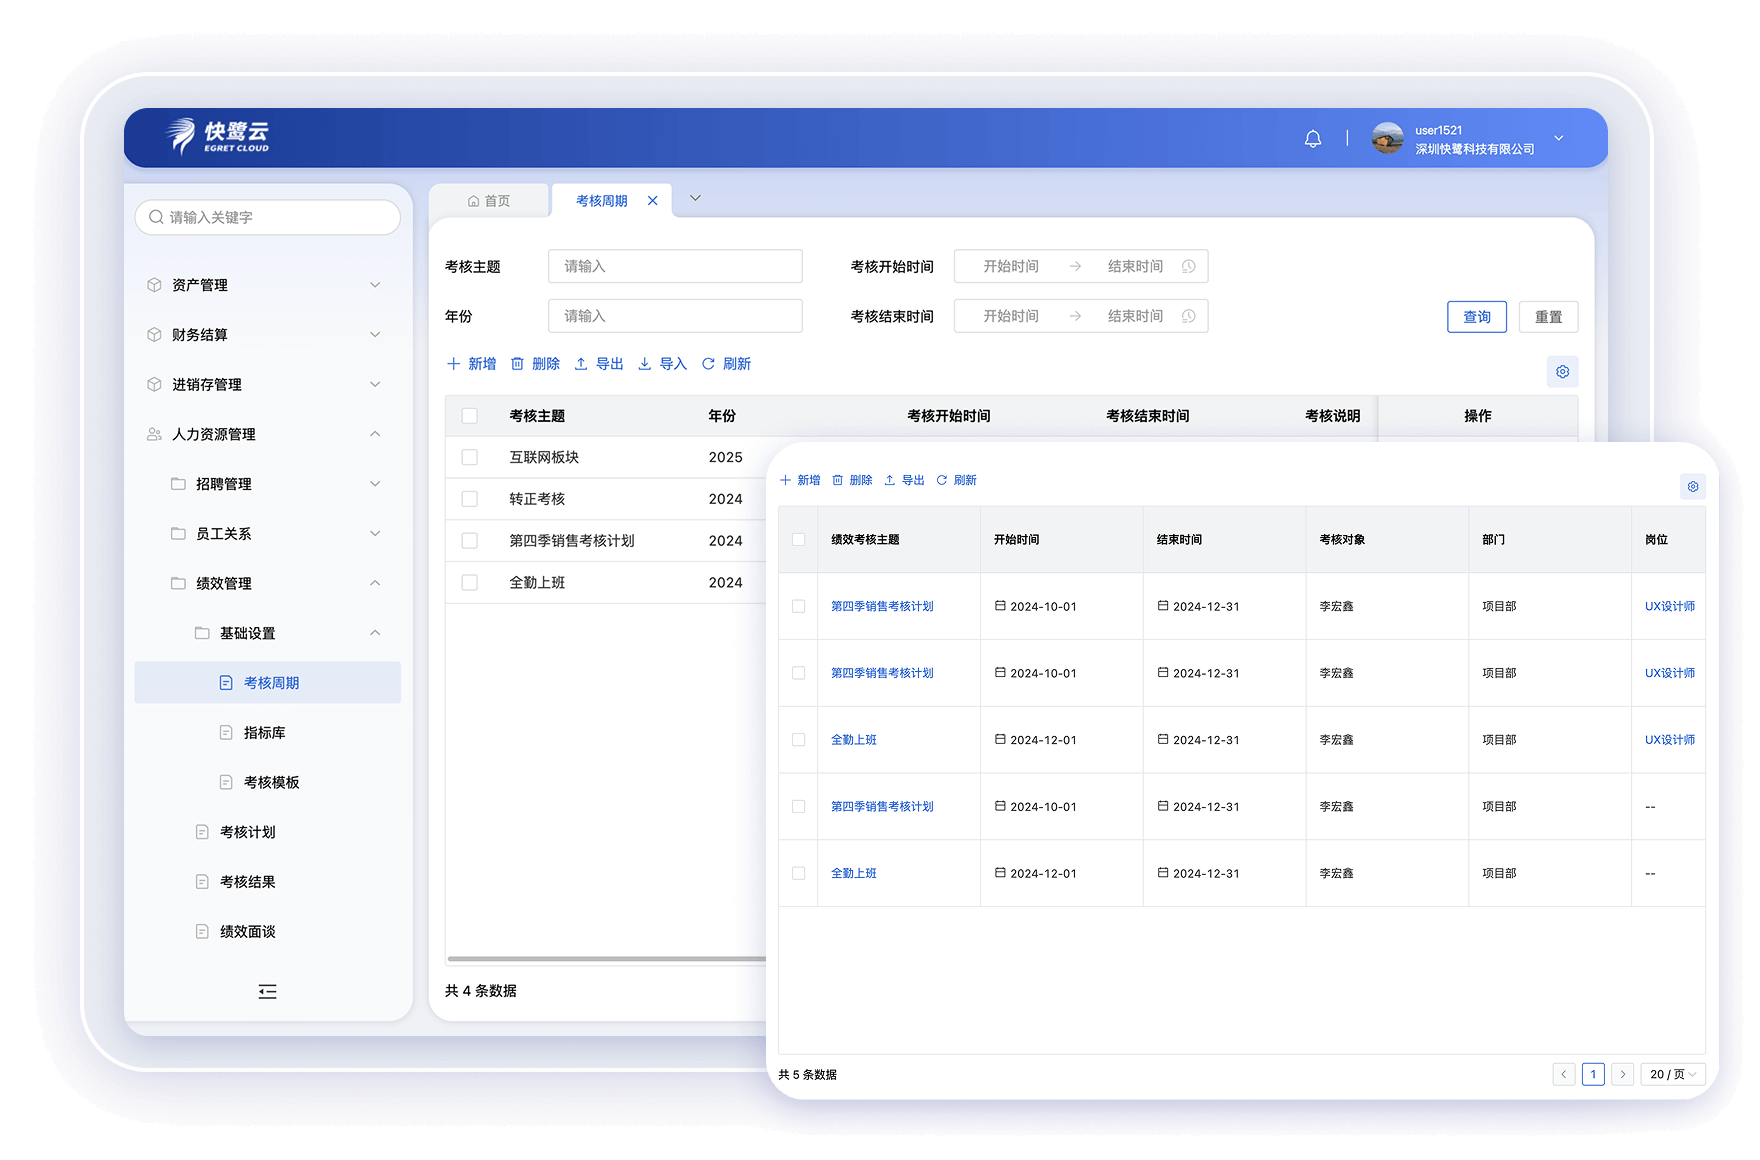
Task: Select page 1 in pagination
Action: 1593,1074
